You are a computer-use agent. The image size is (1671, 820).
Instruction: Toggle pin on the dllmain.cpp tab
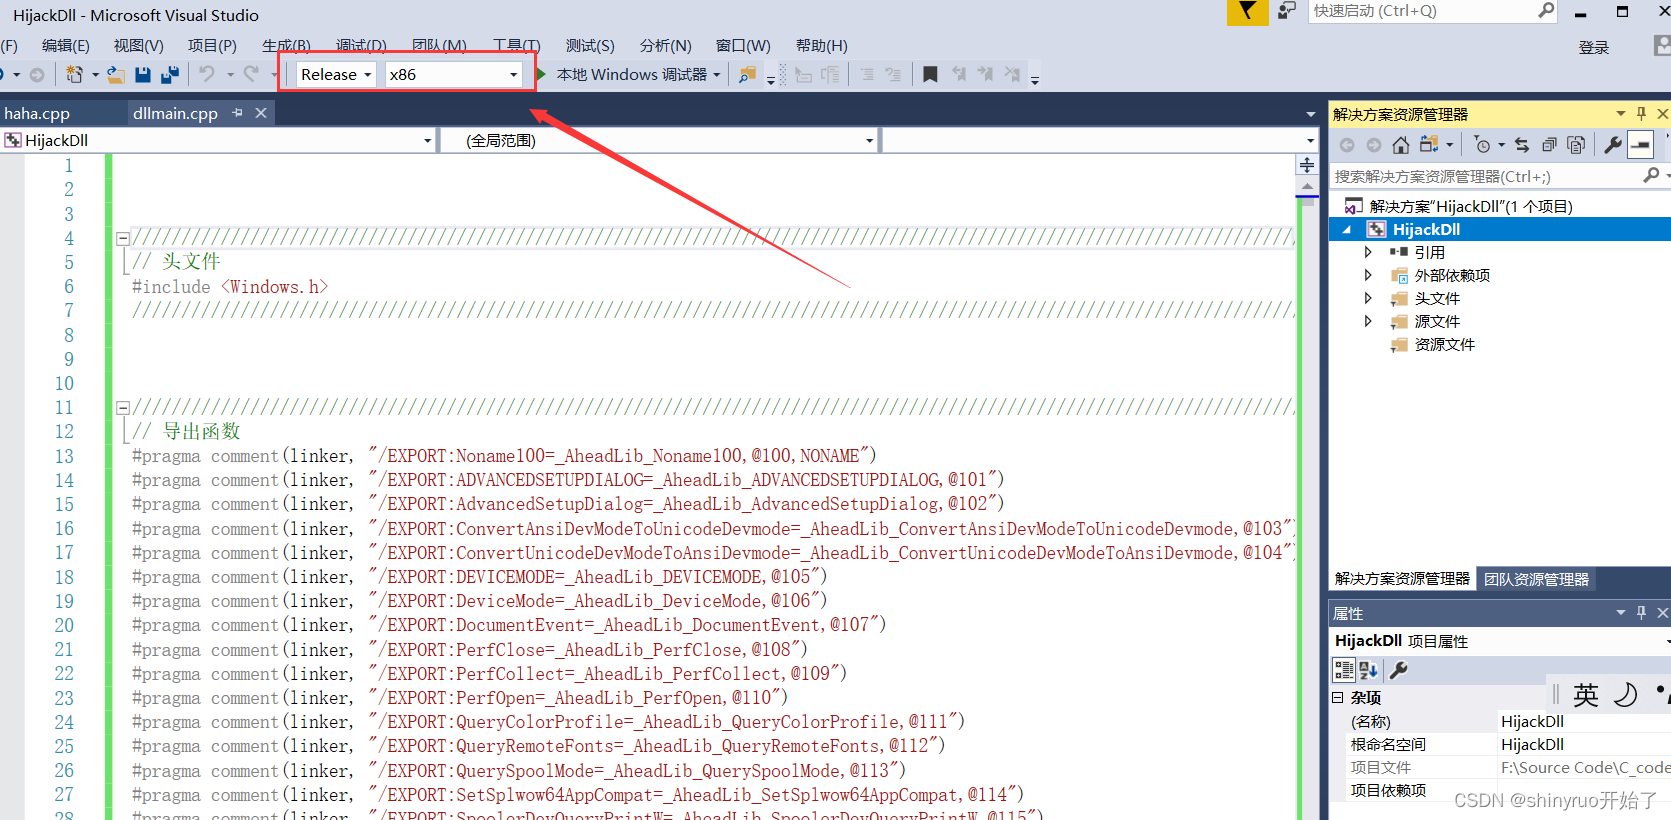tap(237, 113)
